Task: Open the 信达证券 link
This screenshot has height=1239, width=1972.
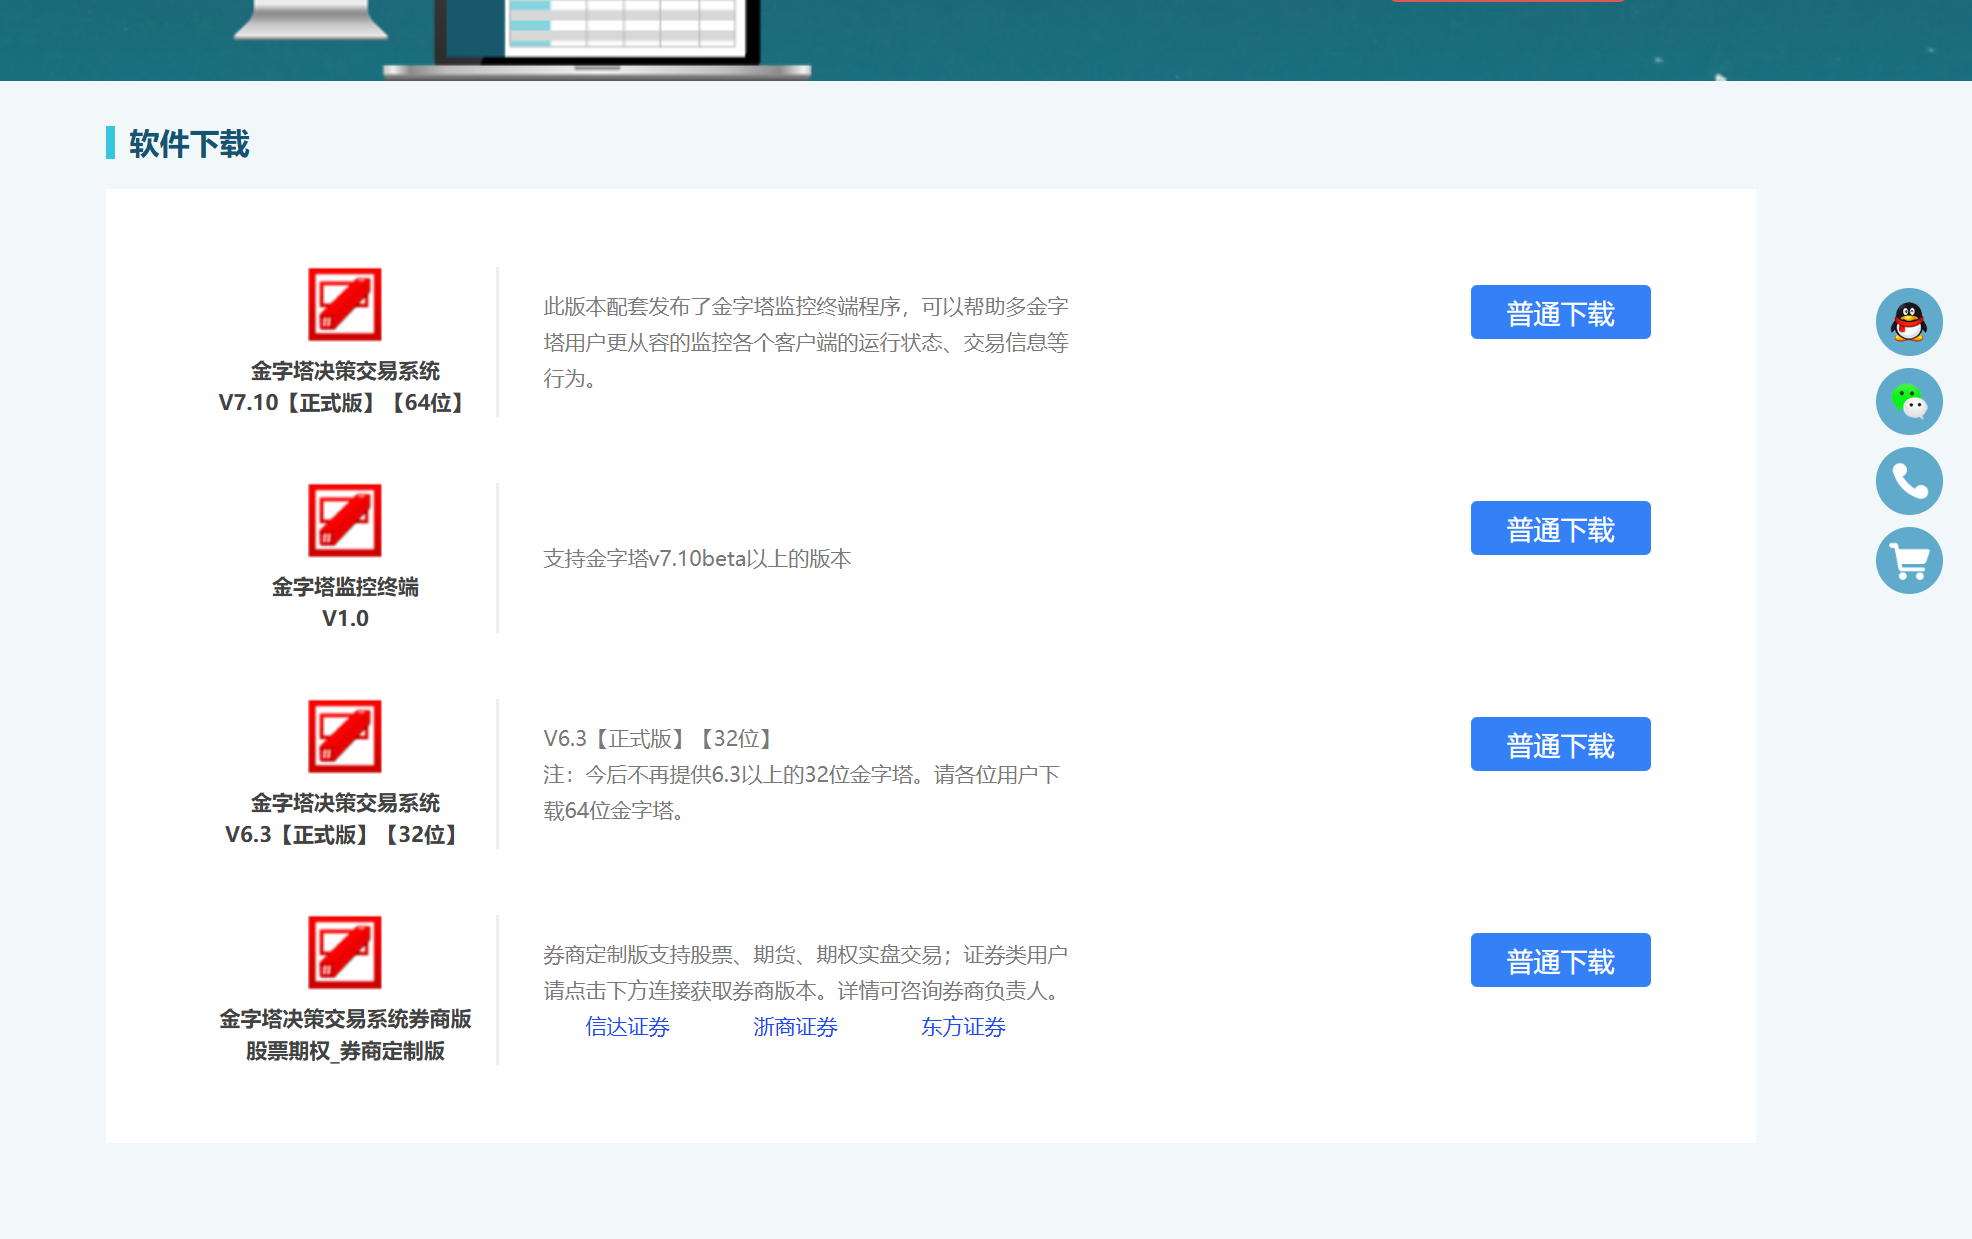Action: (627, 1027)
